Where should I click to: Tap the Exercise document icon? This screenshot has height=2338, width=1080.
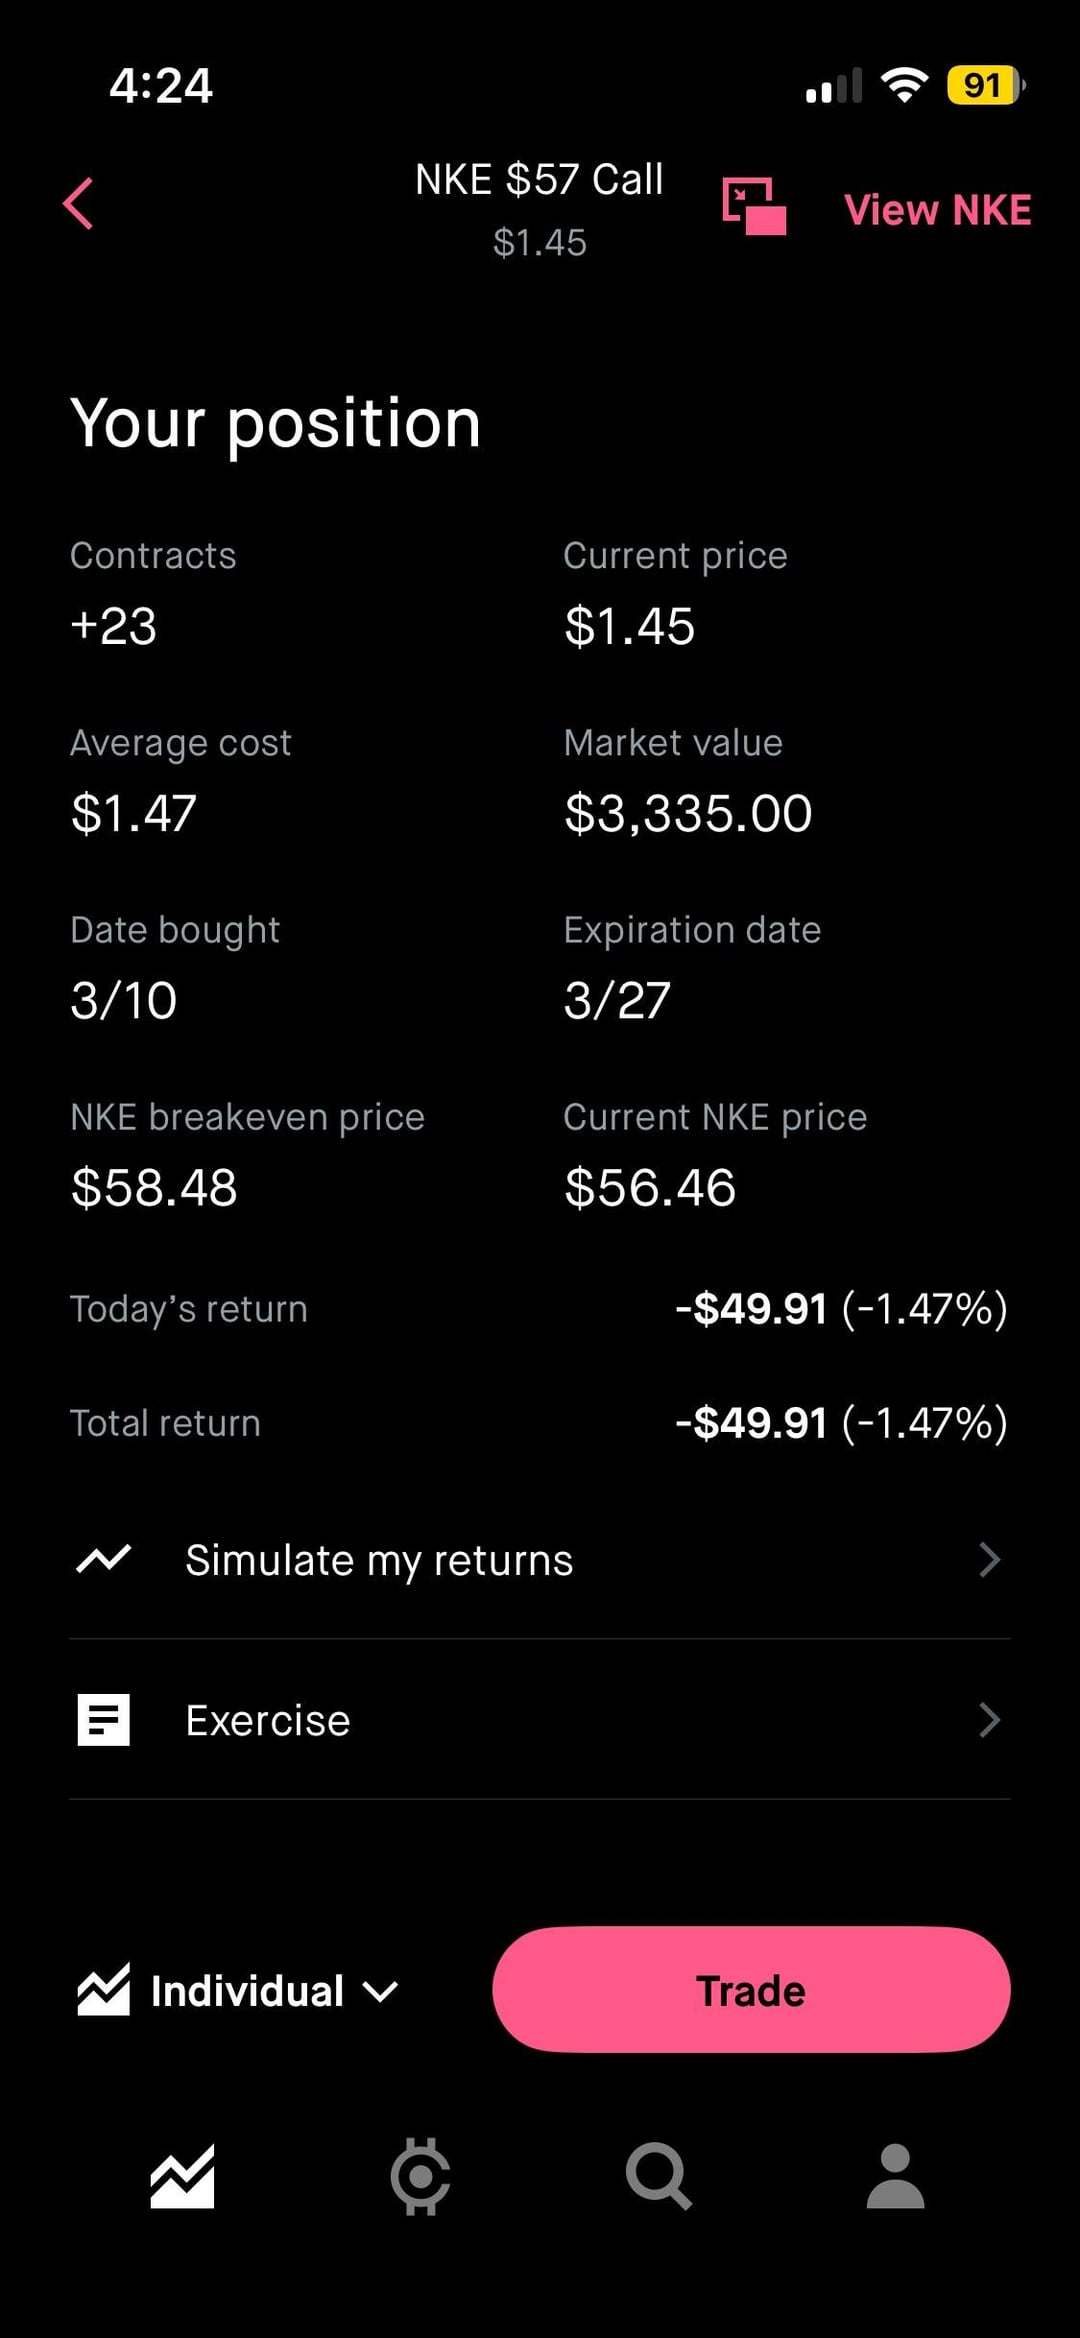tap(104, 1720)
